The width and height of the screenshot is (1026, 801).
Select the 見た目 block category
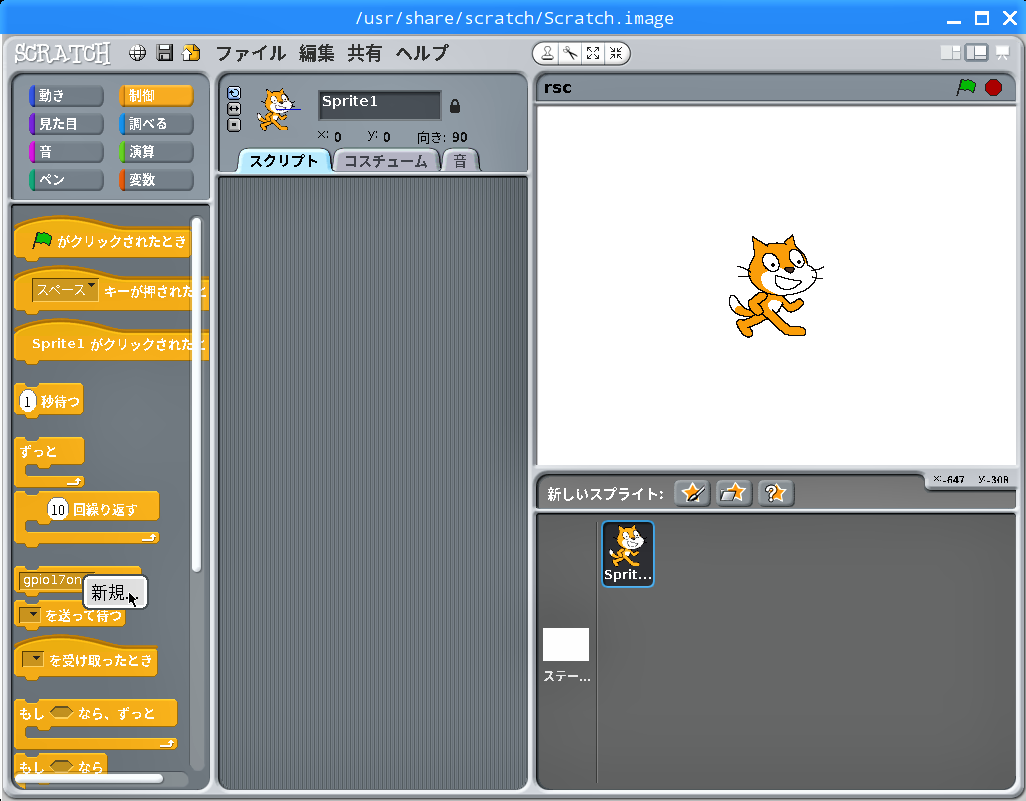coord(66,124)
